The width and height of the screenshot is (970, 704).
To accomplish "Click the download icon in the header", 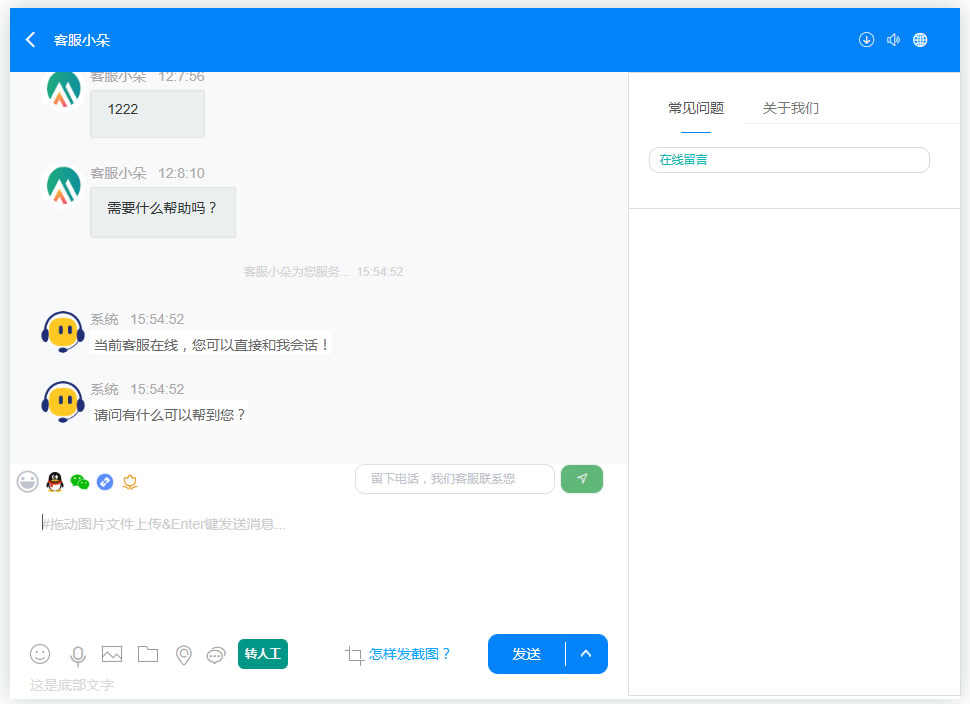I will [x=866, y=40].
